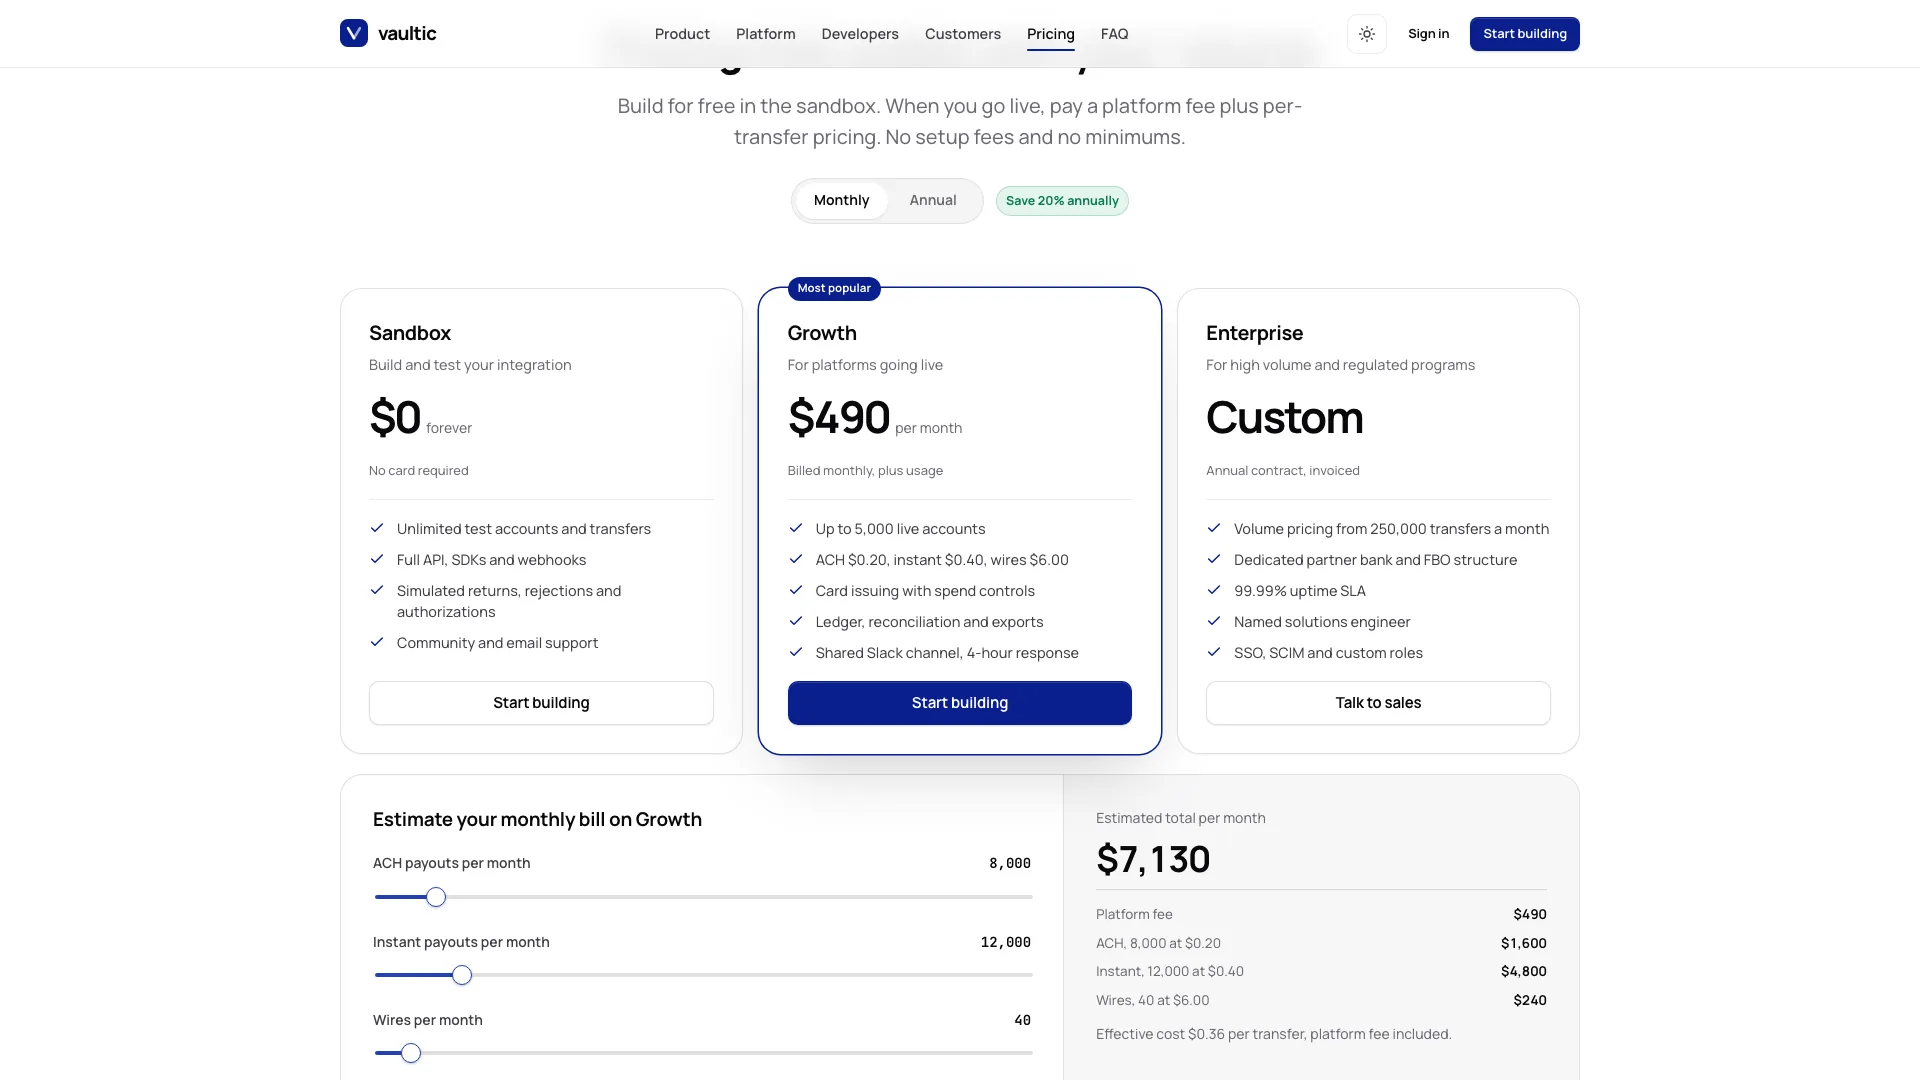Click the 'Wires, 40 at $6.00' line
This screenshot has width=1920, height=1080.
(x=1152, y=1000)
